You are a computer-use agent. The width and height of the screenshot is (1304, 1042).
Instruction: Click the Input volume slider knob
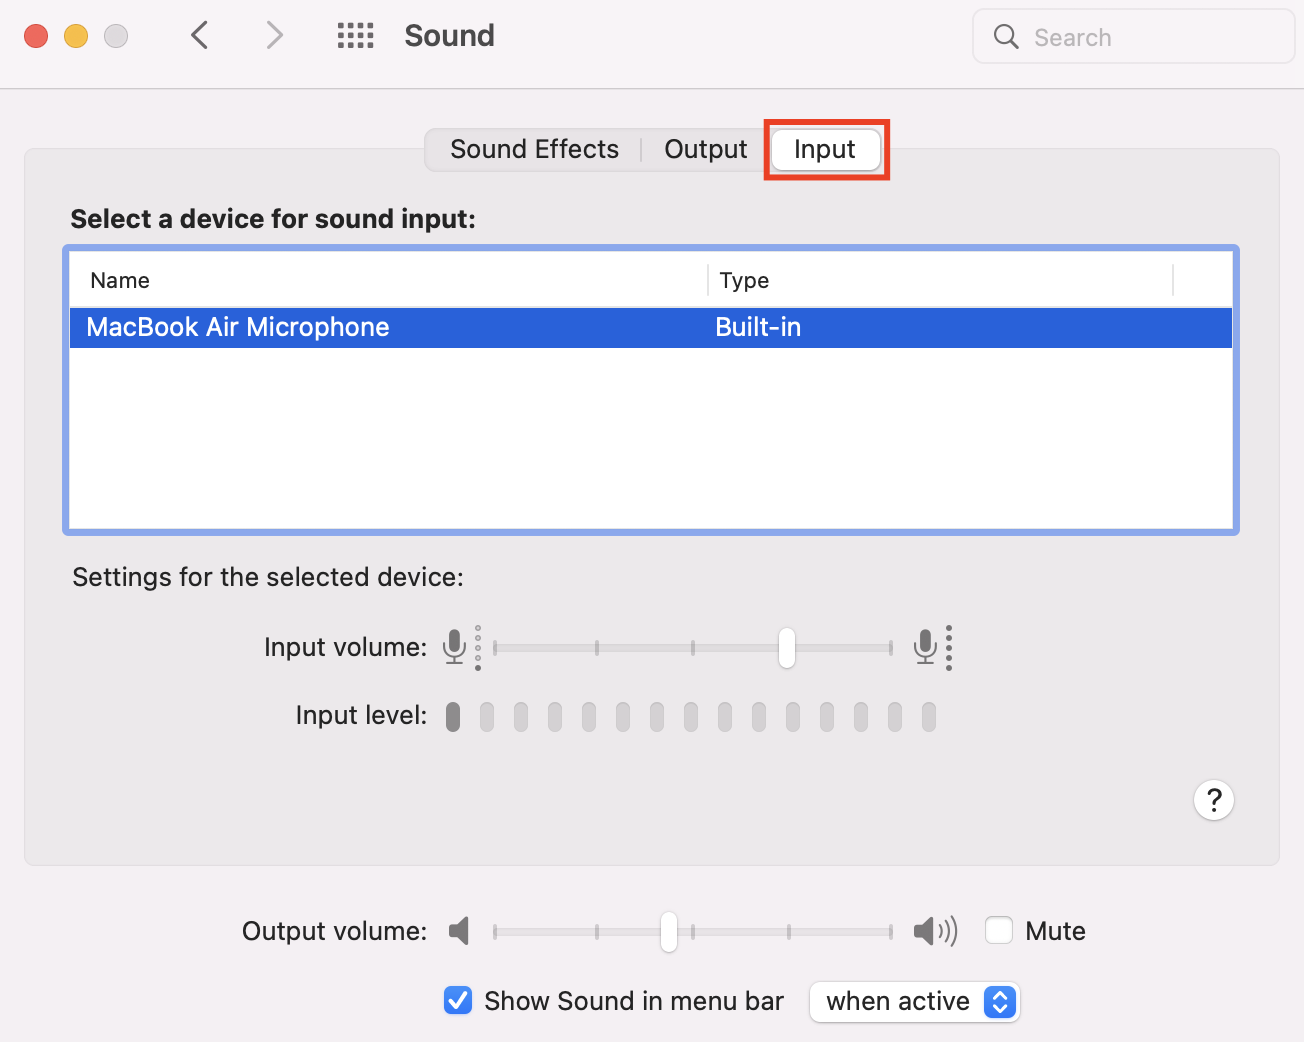click(787, 648)
